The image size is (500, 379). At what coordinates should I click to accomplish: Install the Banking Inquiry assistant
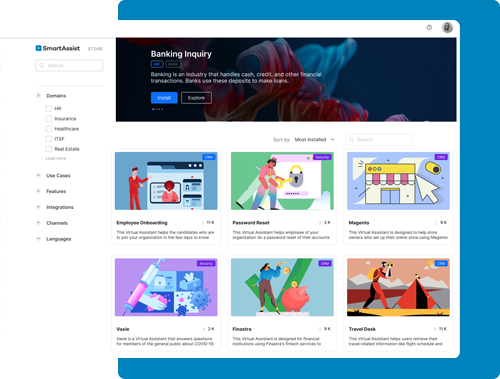click(x=164, y=98)
